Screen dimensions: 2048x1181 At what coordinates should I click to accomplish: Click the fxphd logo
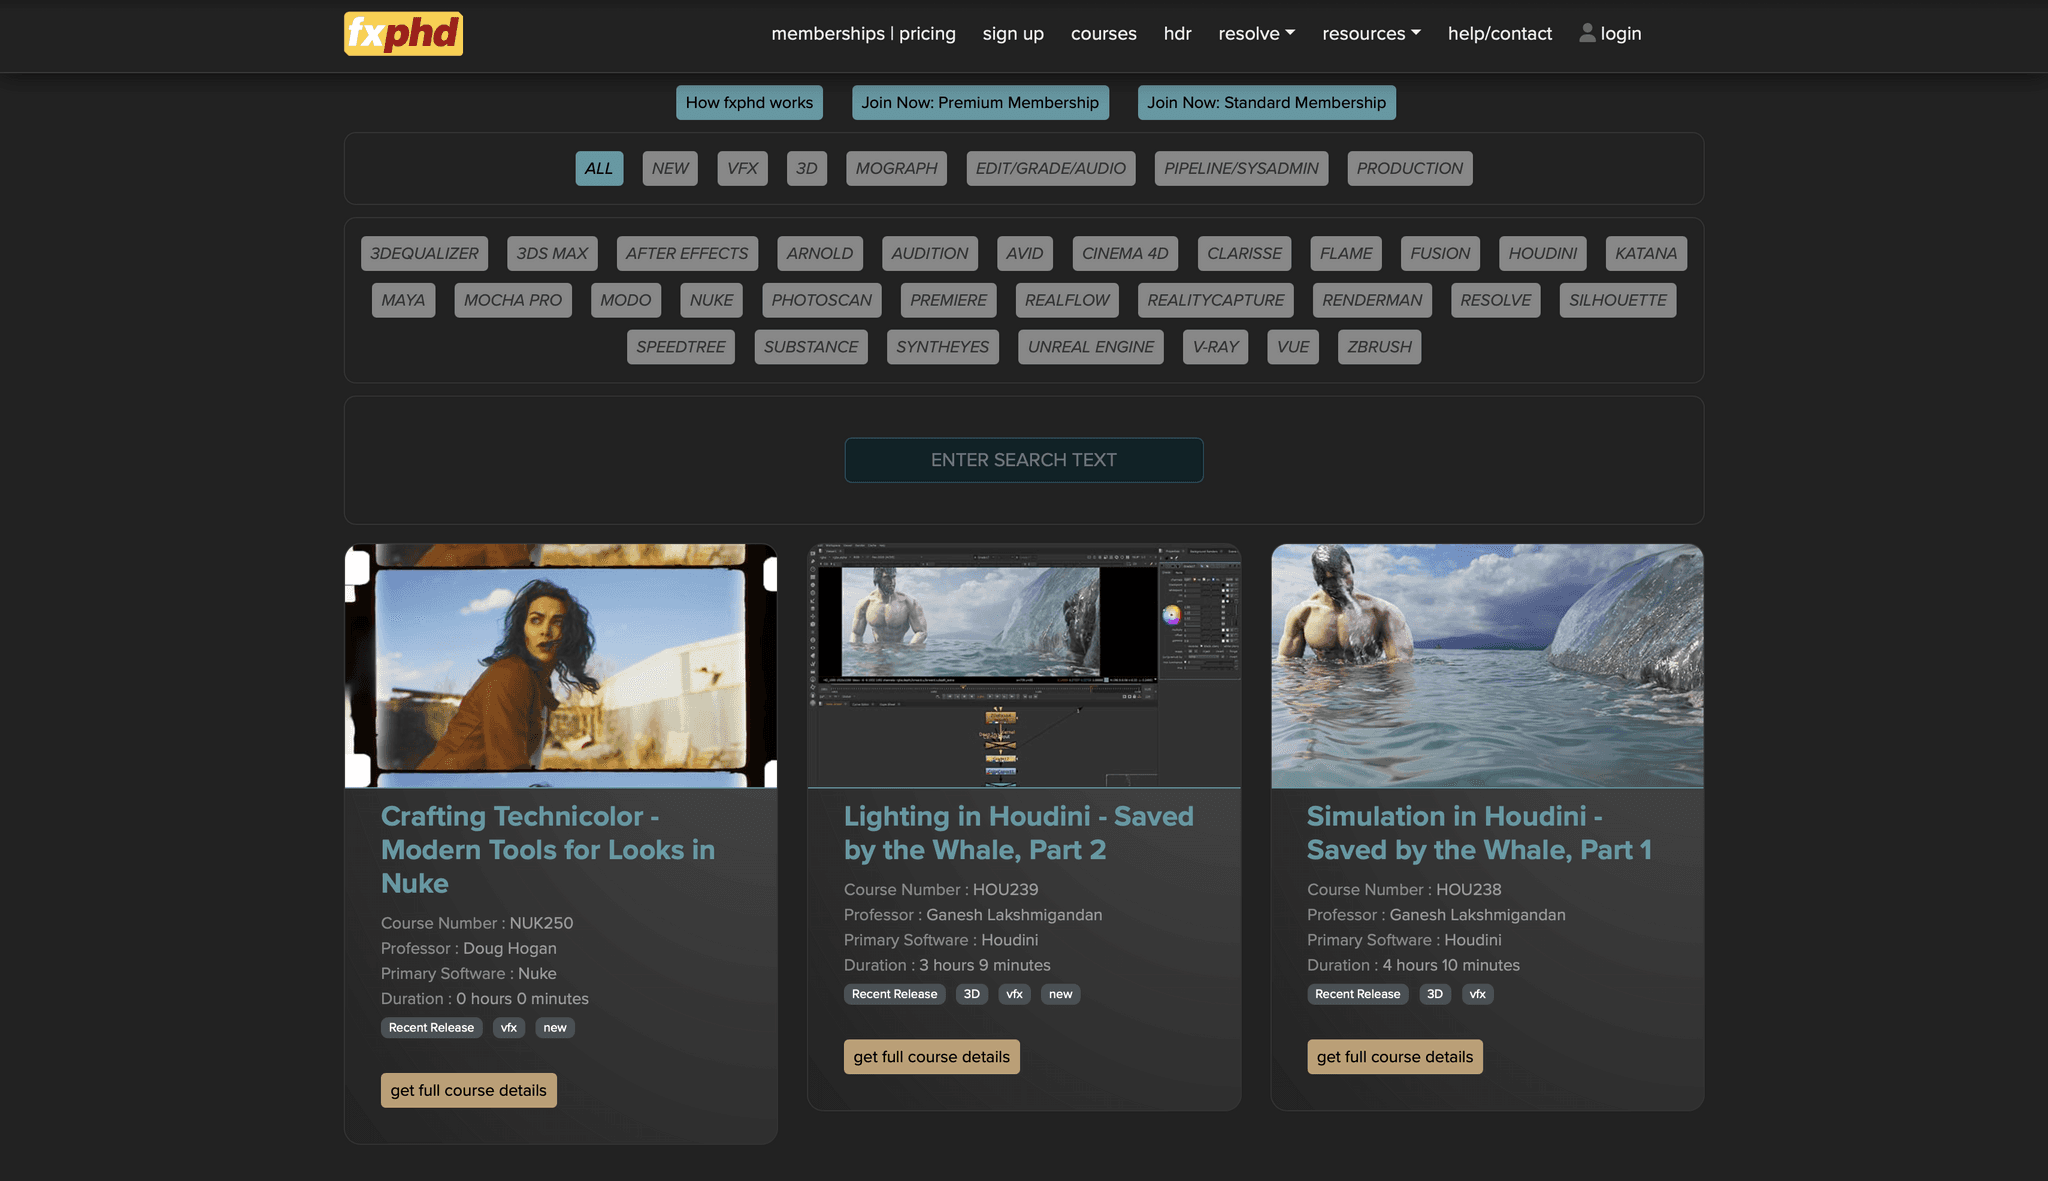coord(402,33)
